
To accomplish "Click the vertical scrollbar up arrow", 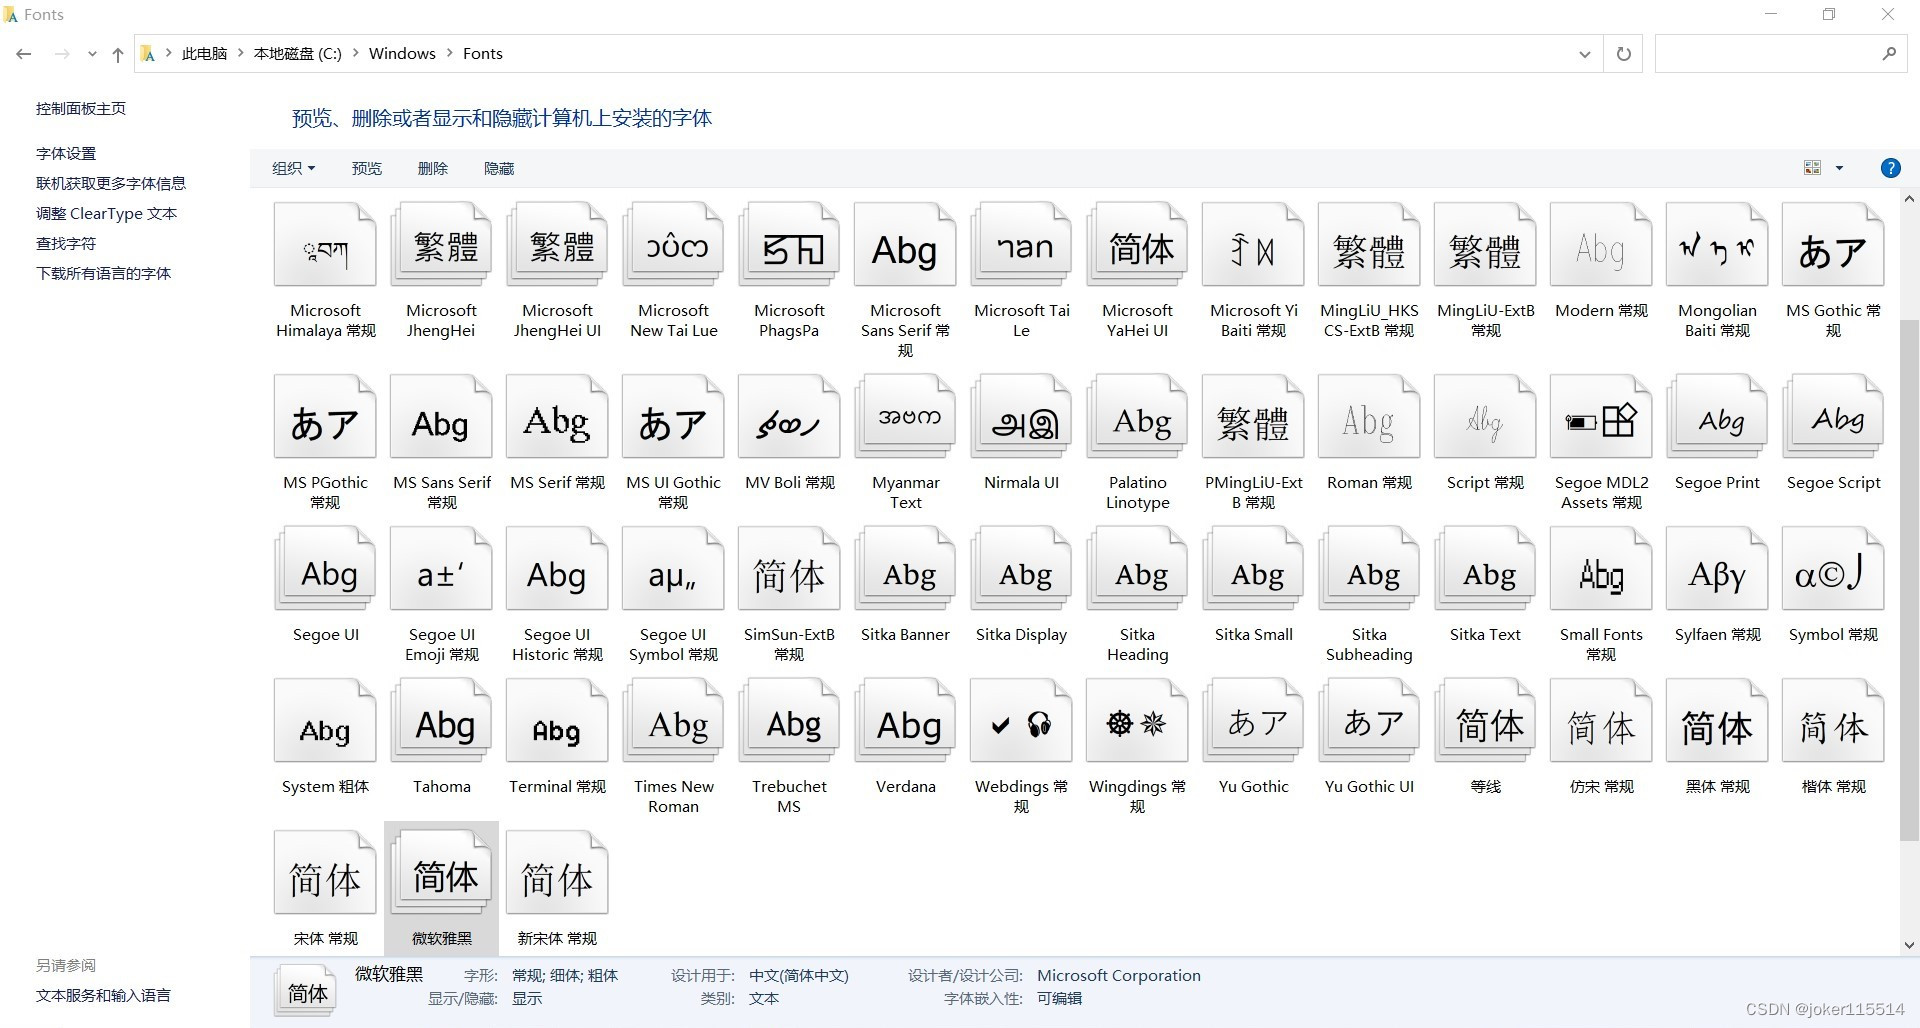I will click(x=1909, y=200).
